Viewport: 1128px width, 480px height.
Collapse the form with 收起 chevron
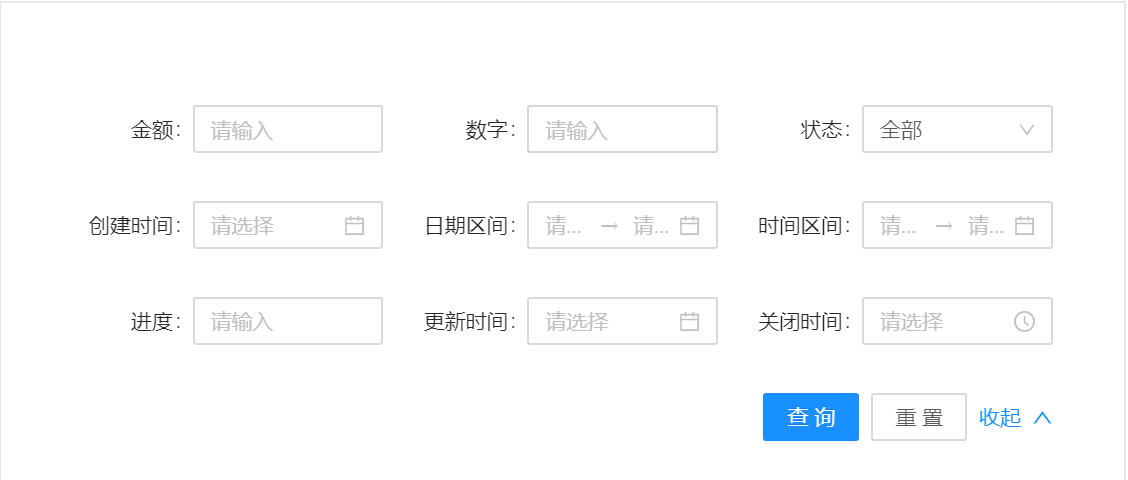pos(1042,417)
